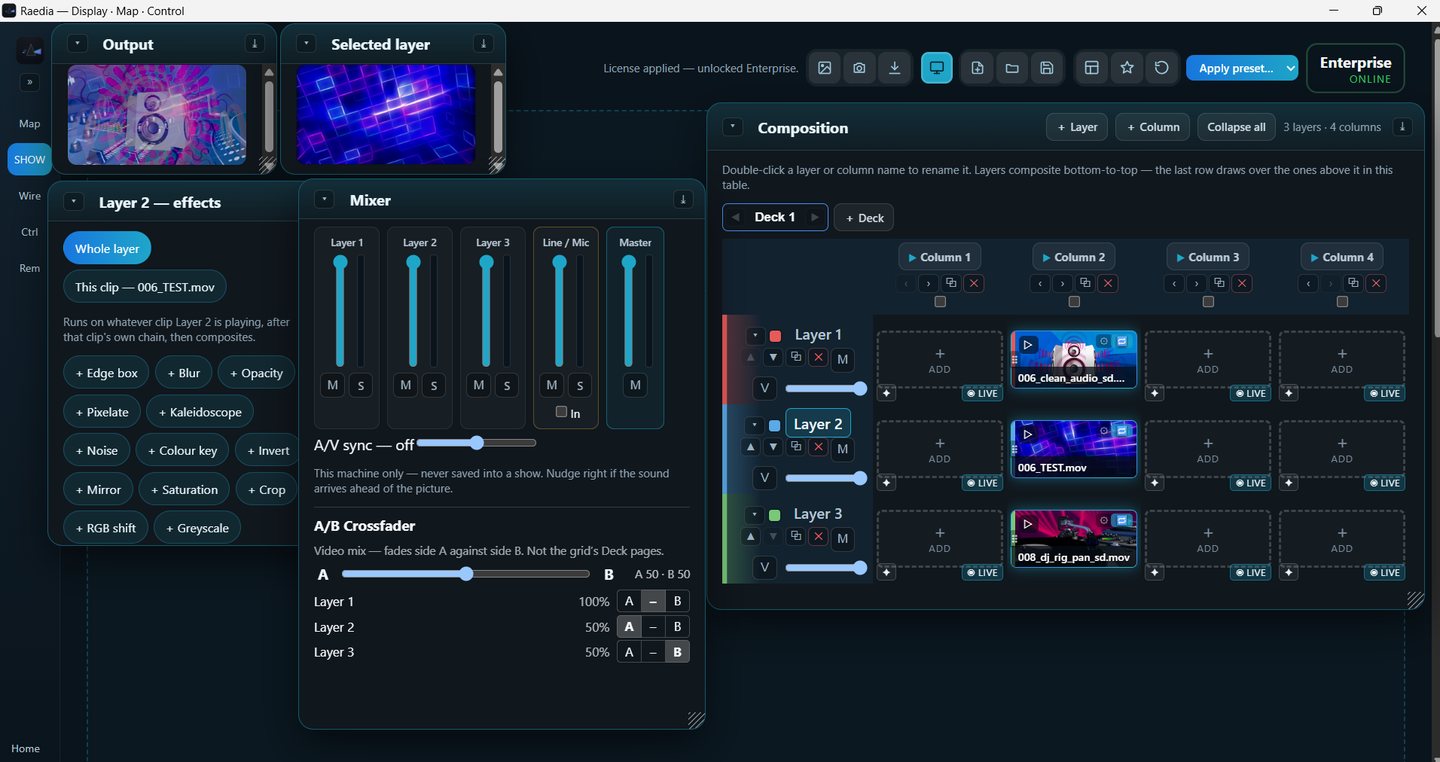
Task: Toggle the monitor display icon in top toolbar
Action: (937, 68)
